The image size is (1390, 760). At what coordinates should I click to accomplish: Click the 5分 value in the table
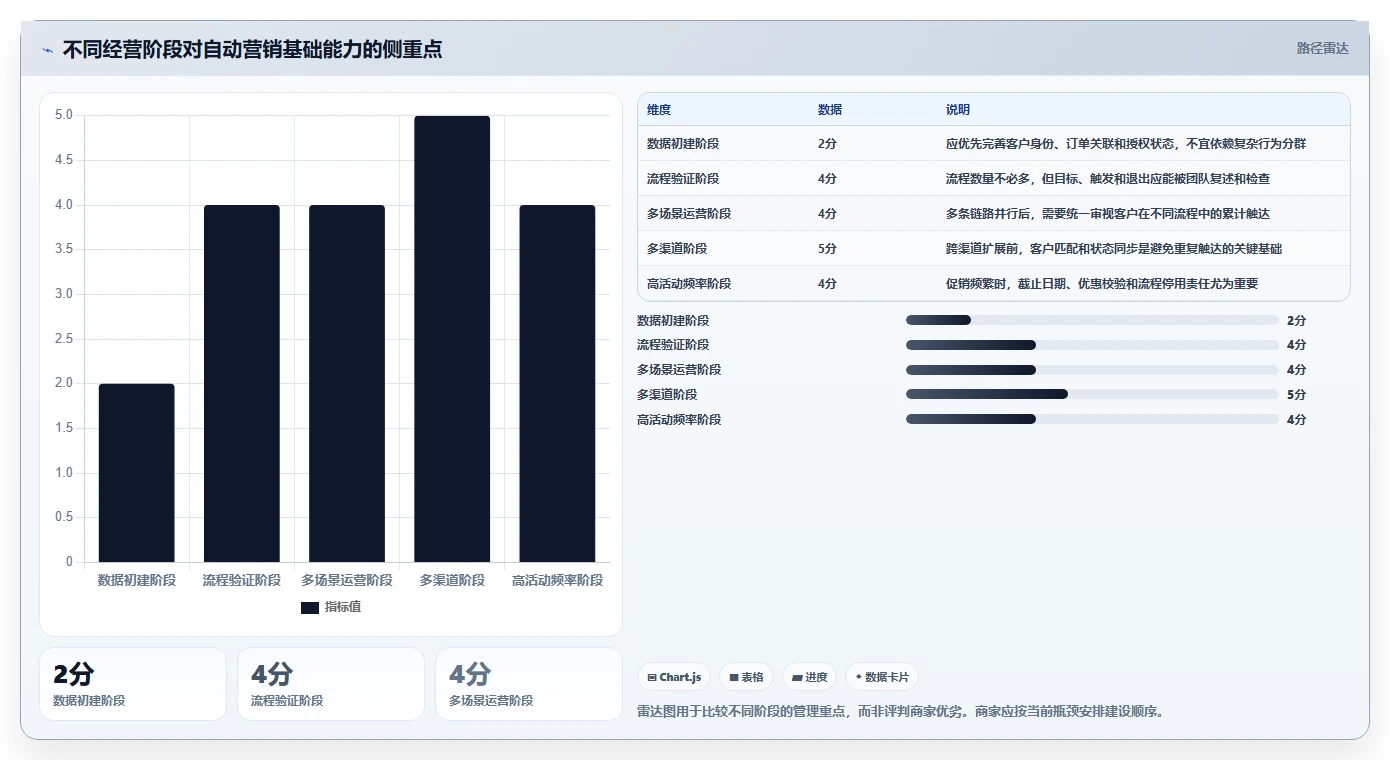(x=827, y=249)
